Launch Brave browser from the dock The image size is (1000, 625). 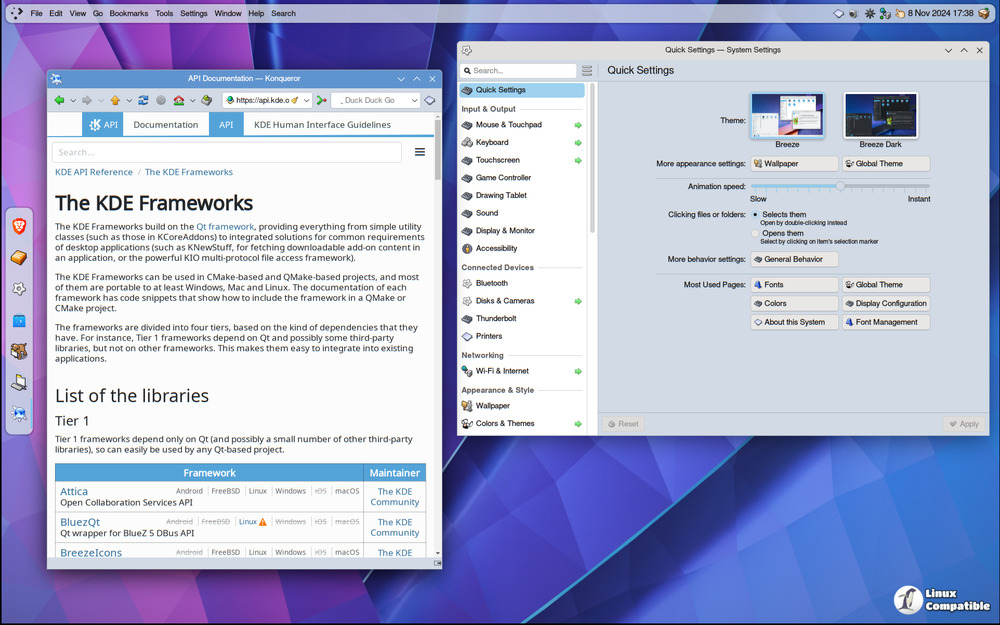tap(19, 227)
